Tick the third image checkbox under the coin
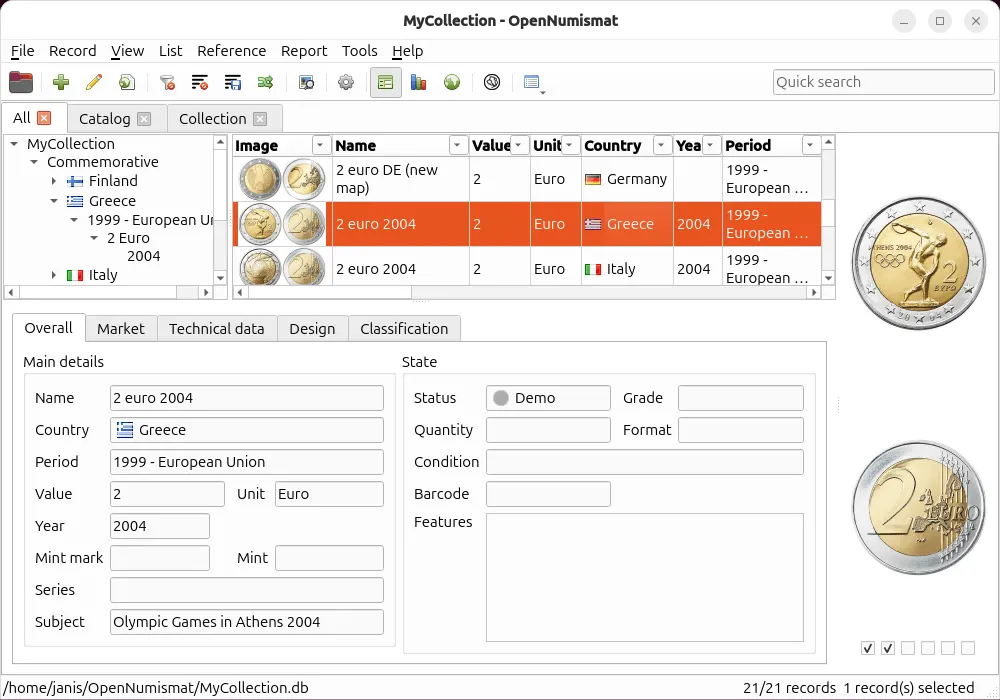The height and width of the screenshot is (700, 1000). pyautogui.click(x=908, y=648)
